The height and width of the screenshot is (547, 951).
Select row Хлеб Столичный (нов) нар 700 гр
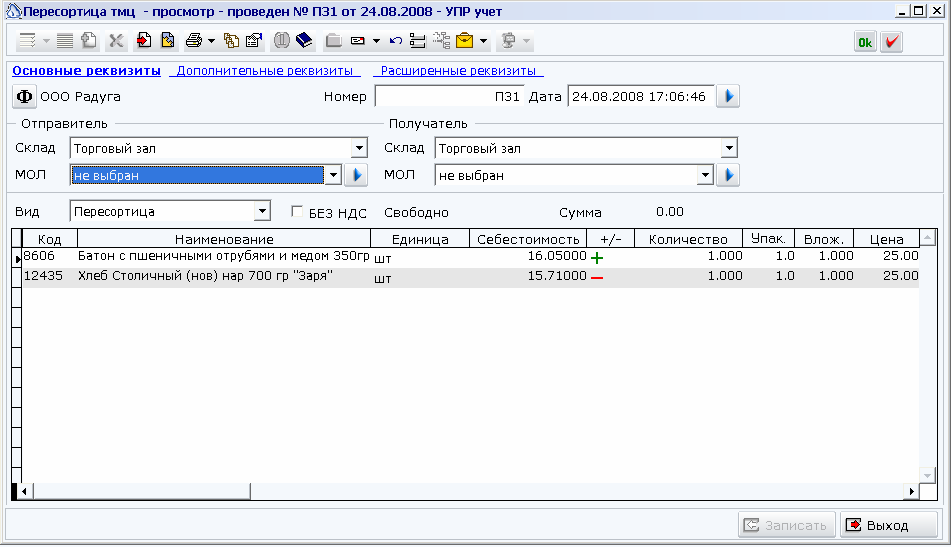pyautogui.click(x=471, y=277)
